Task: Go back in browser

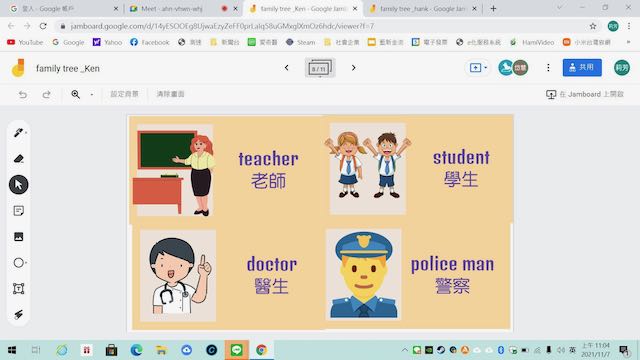Action: (11, 26)
